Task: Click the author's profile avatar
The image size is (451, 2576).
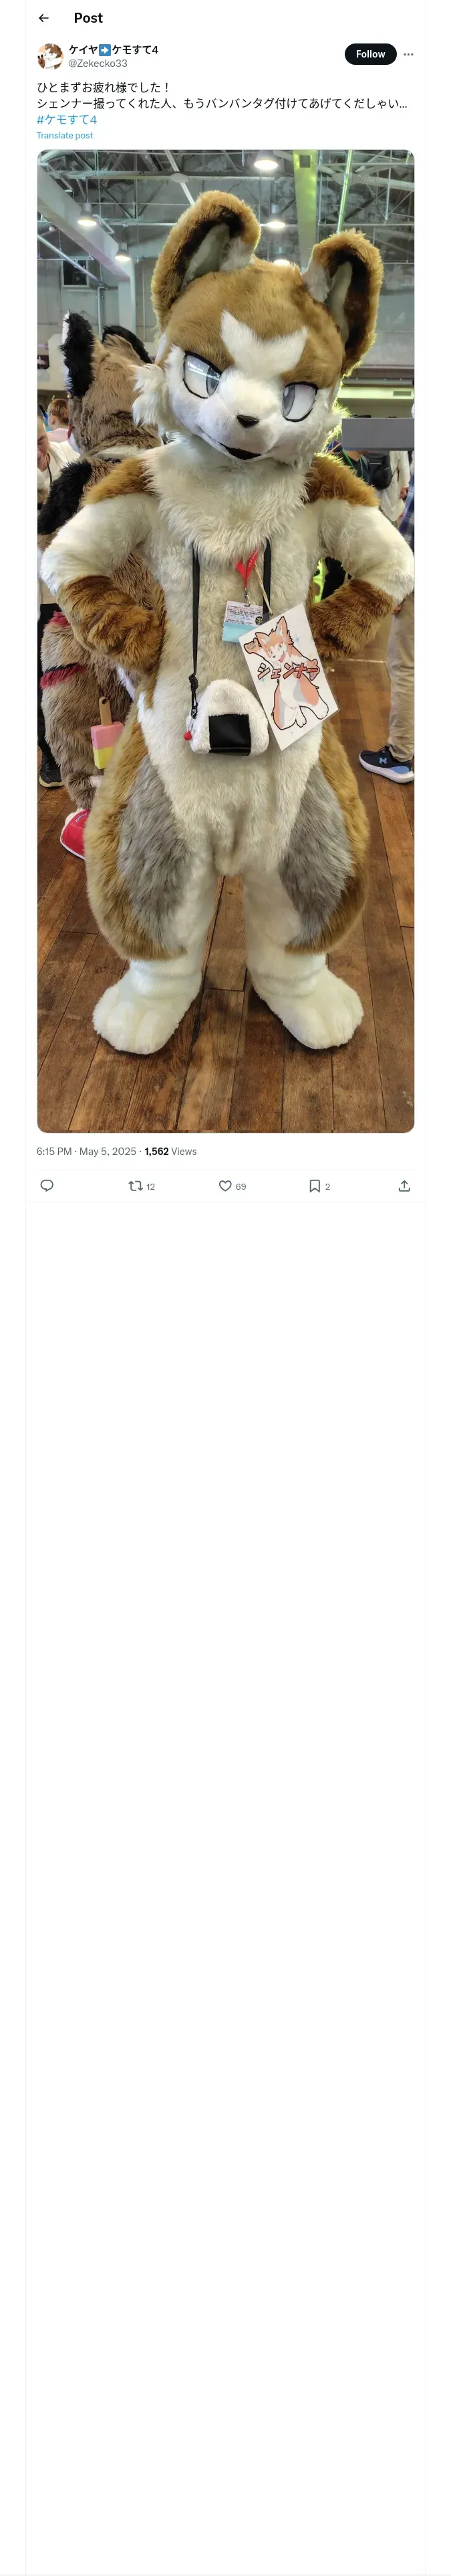Action: tap(50, 56)
